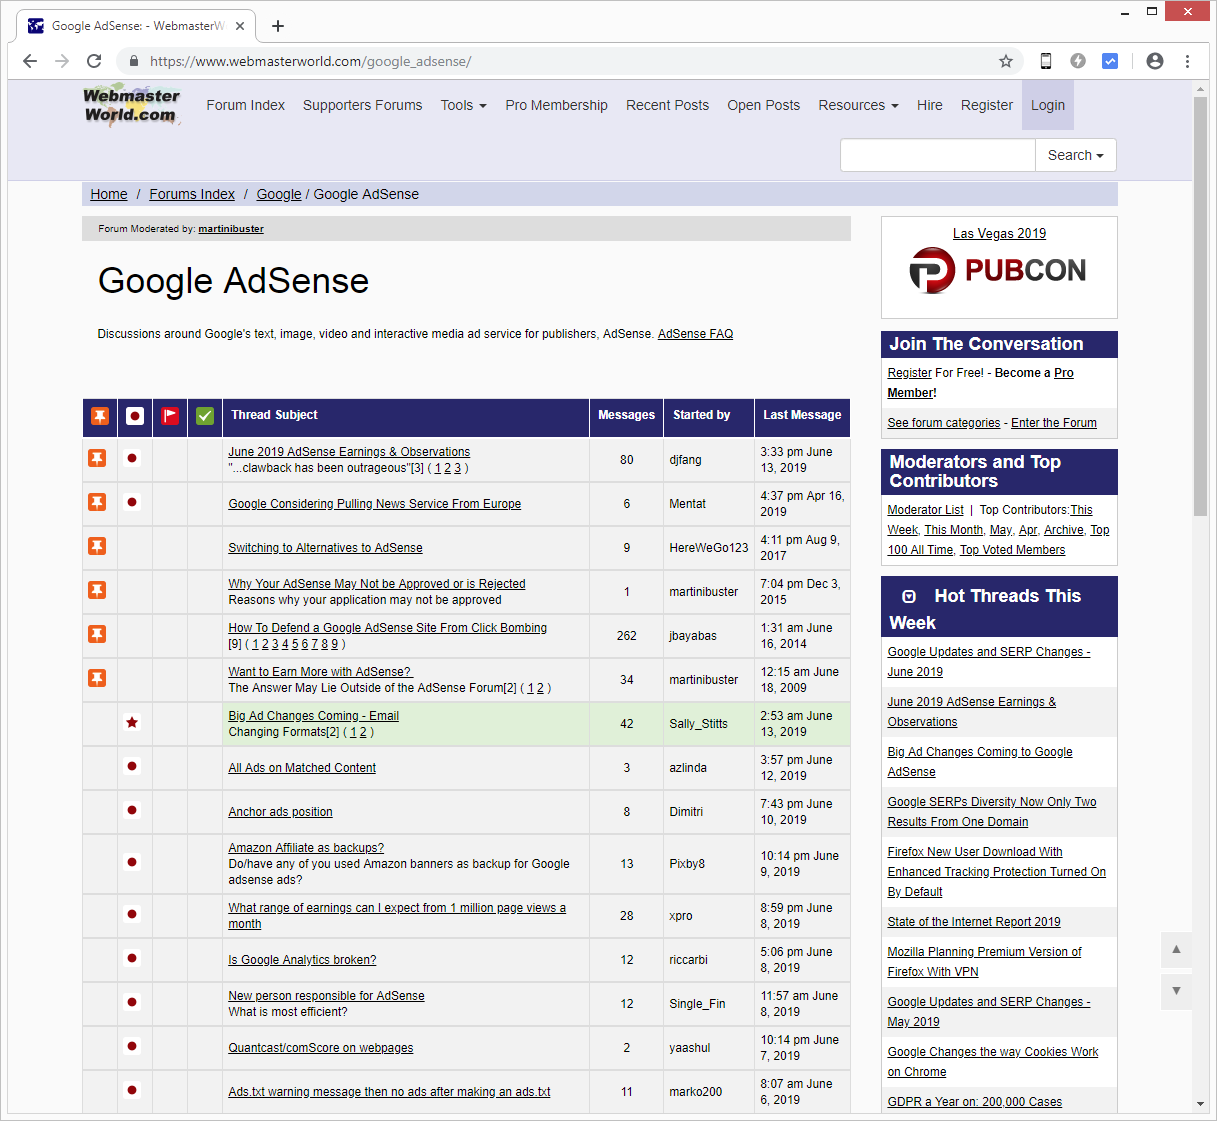The image size is (1217, 1121).
Task: Open a new browser tab
Action: (278, 26)
